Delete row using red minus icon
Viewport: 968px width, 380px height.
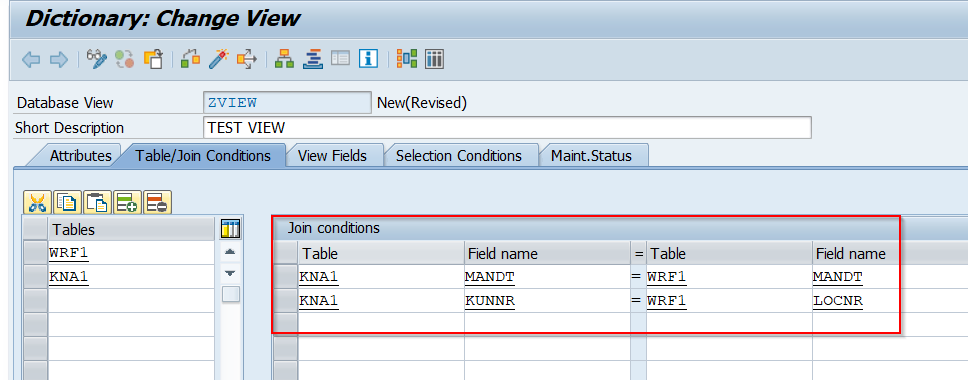tap(158, 202)
